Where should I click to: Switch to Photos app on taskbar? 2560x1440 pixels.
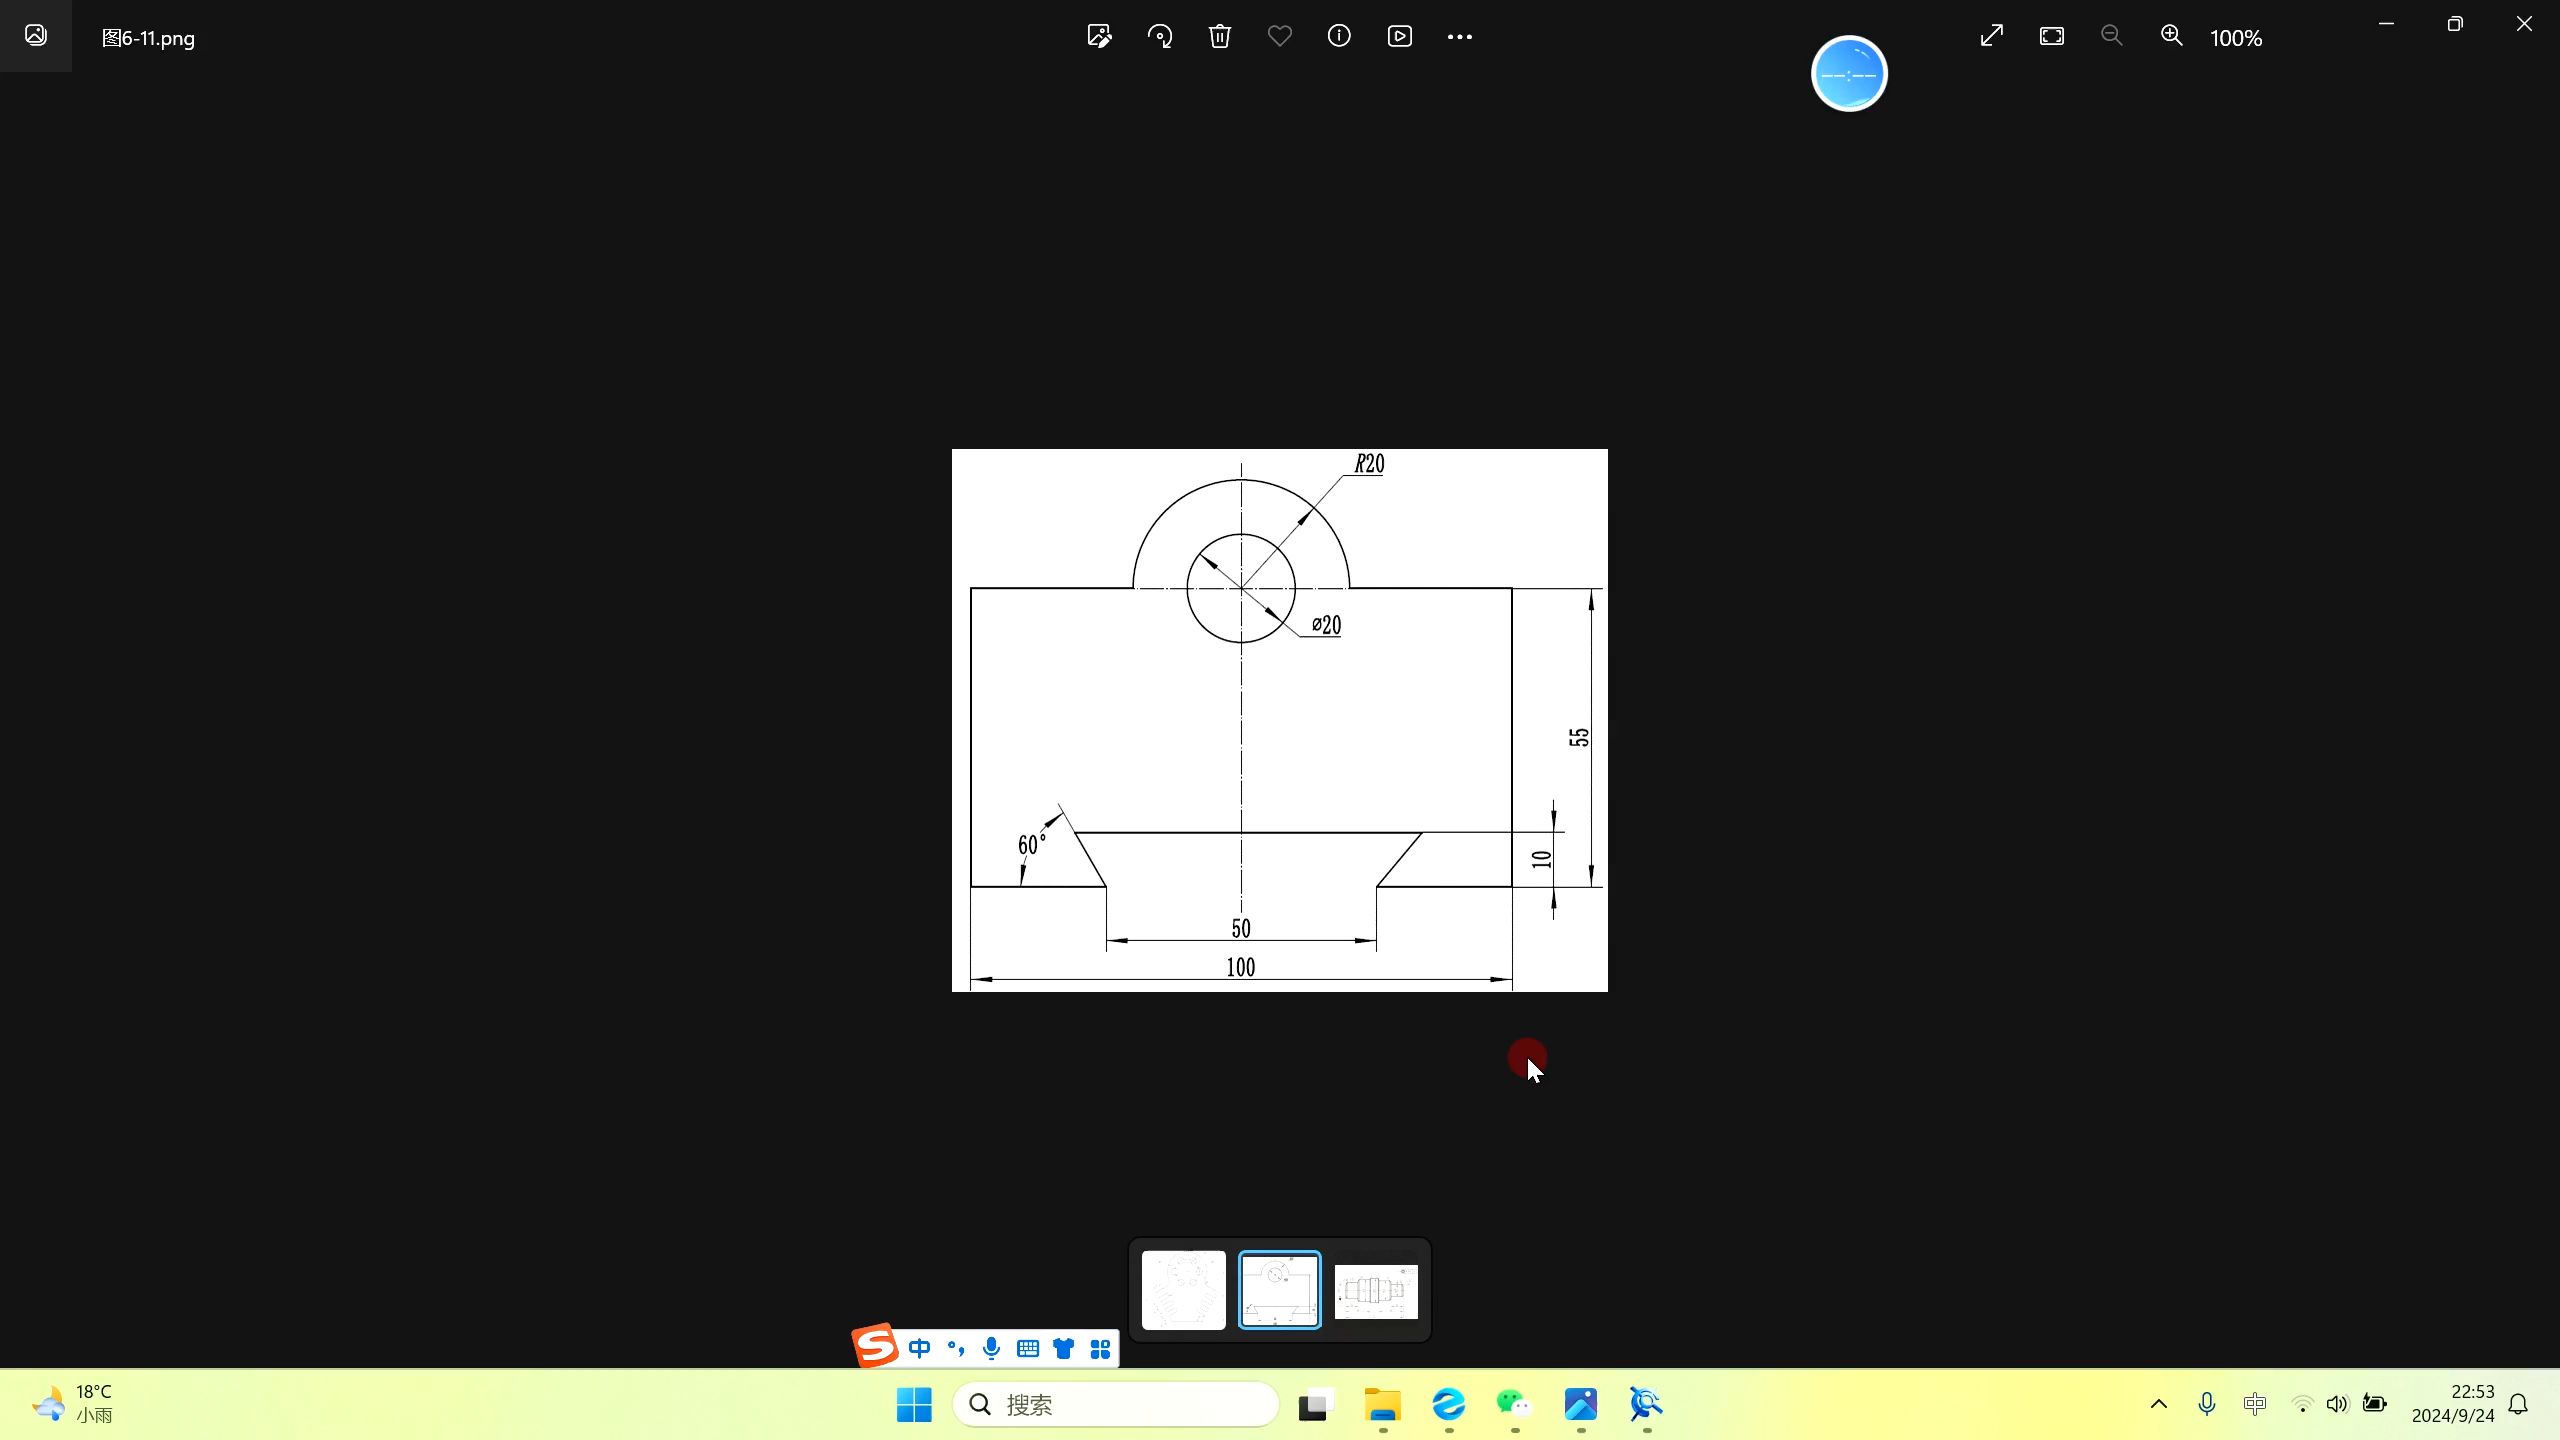tap(1581, 1405)
